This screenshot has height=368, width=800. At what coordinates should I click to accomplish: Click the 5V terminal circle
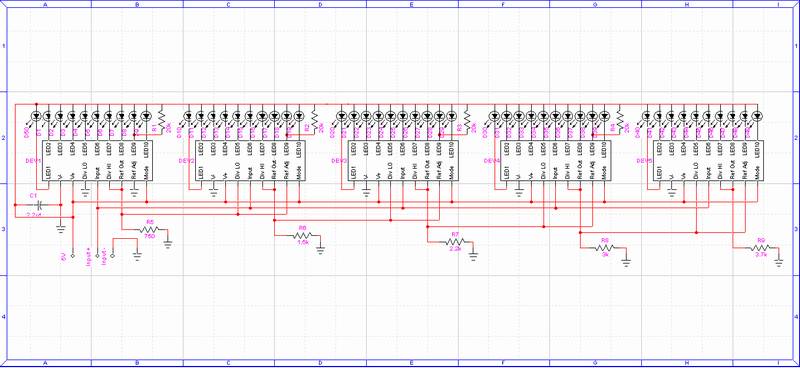click(72, 256)
